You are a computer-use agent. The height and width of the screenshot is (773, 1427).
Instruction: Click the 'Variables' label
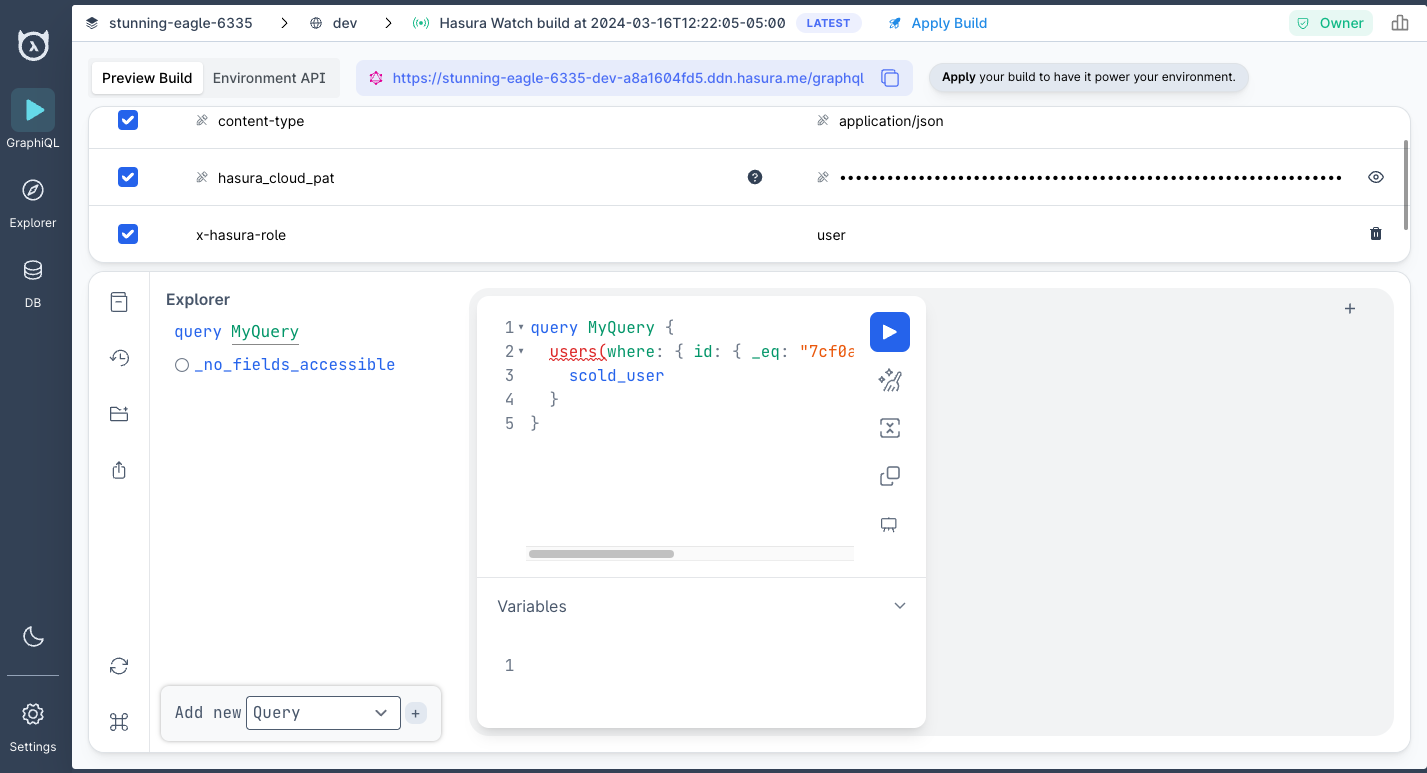pyautogui.click(x=532, y=607)
